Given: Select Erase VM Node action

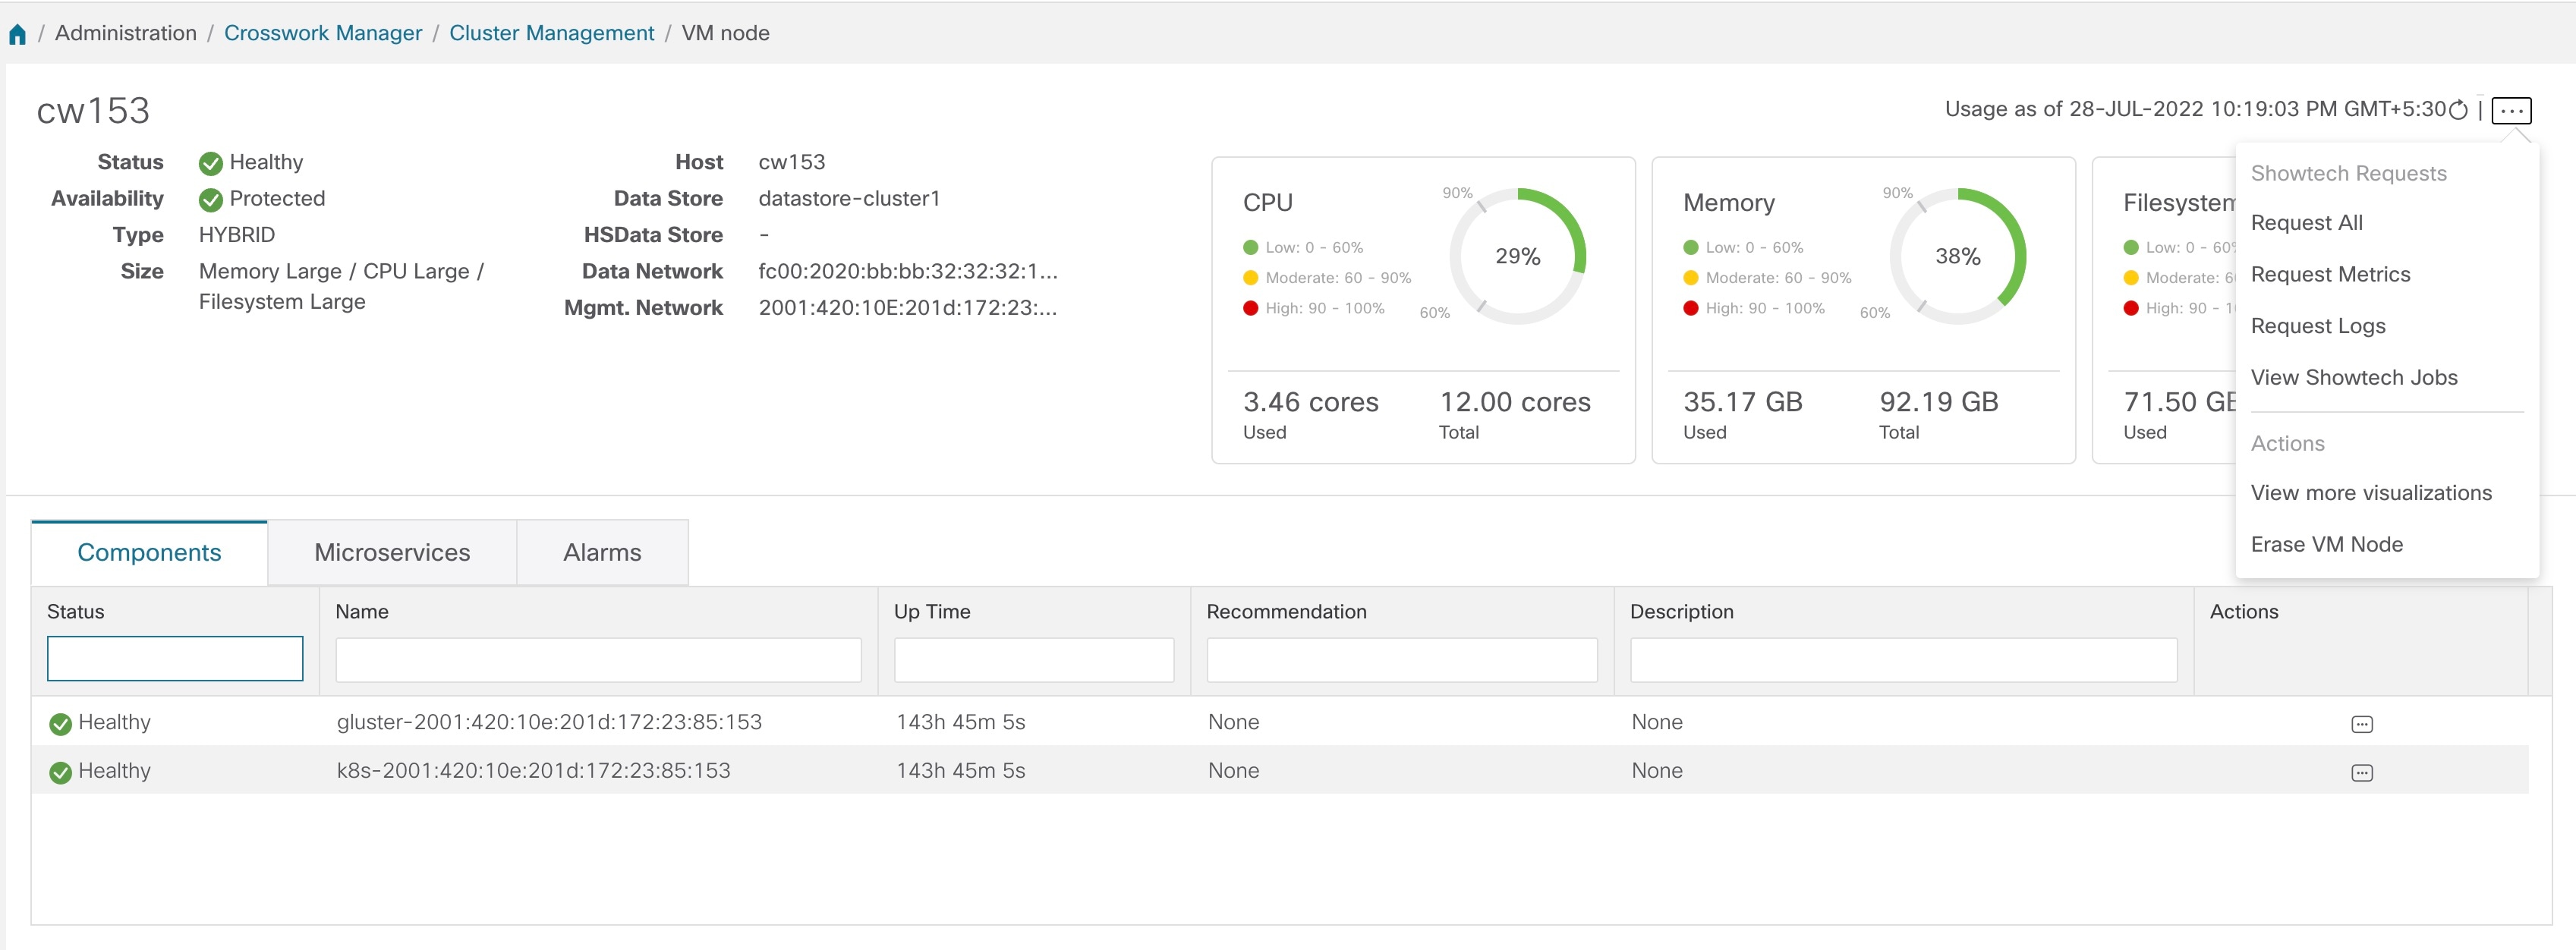Looking at the screenshot, I should (x=2327, y=544).
